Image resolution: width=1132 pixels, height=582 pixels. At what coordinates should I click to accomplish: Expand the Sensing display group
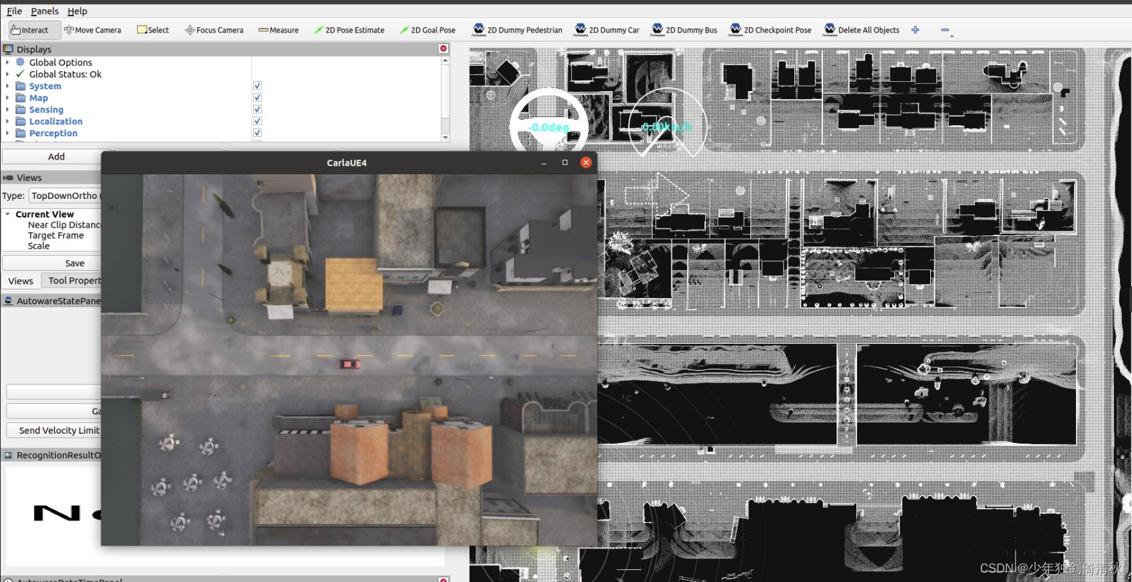click(x=8, y=110)
